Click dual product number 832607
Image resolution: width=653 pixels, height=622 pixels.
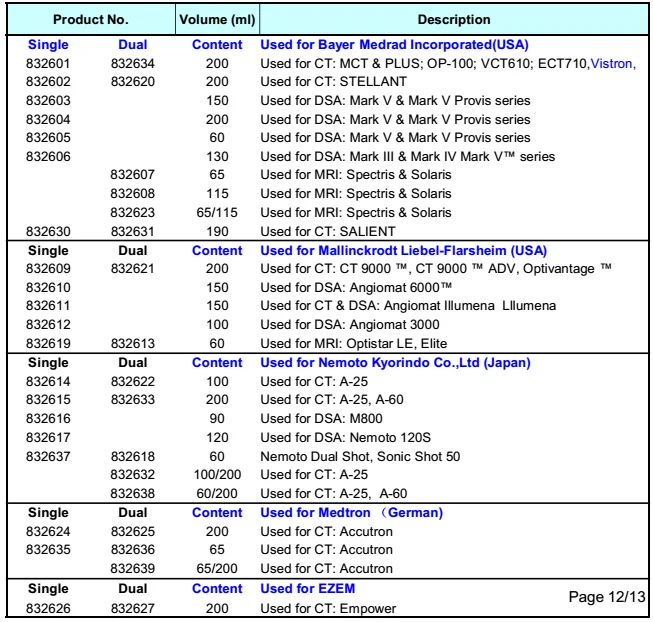pyautogui.click(x=133, y=175)
